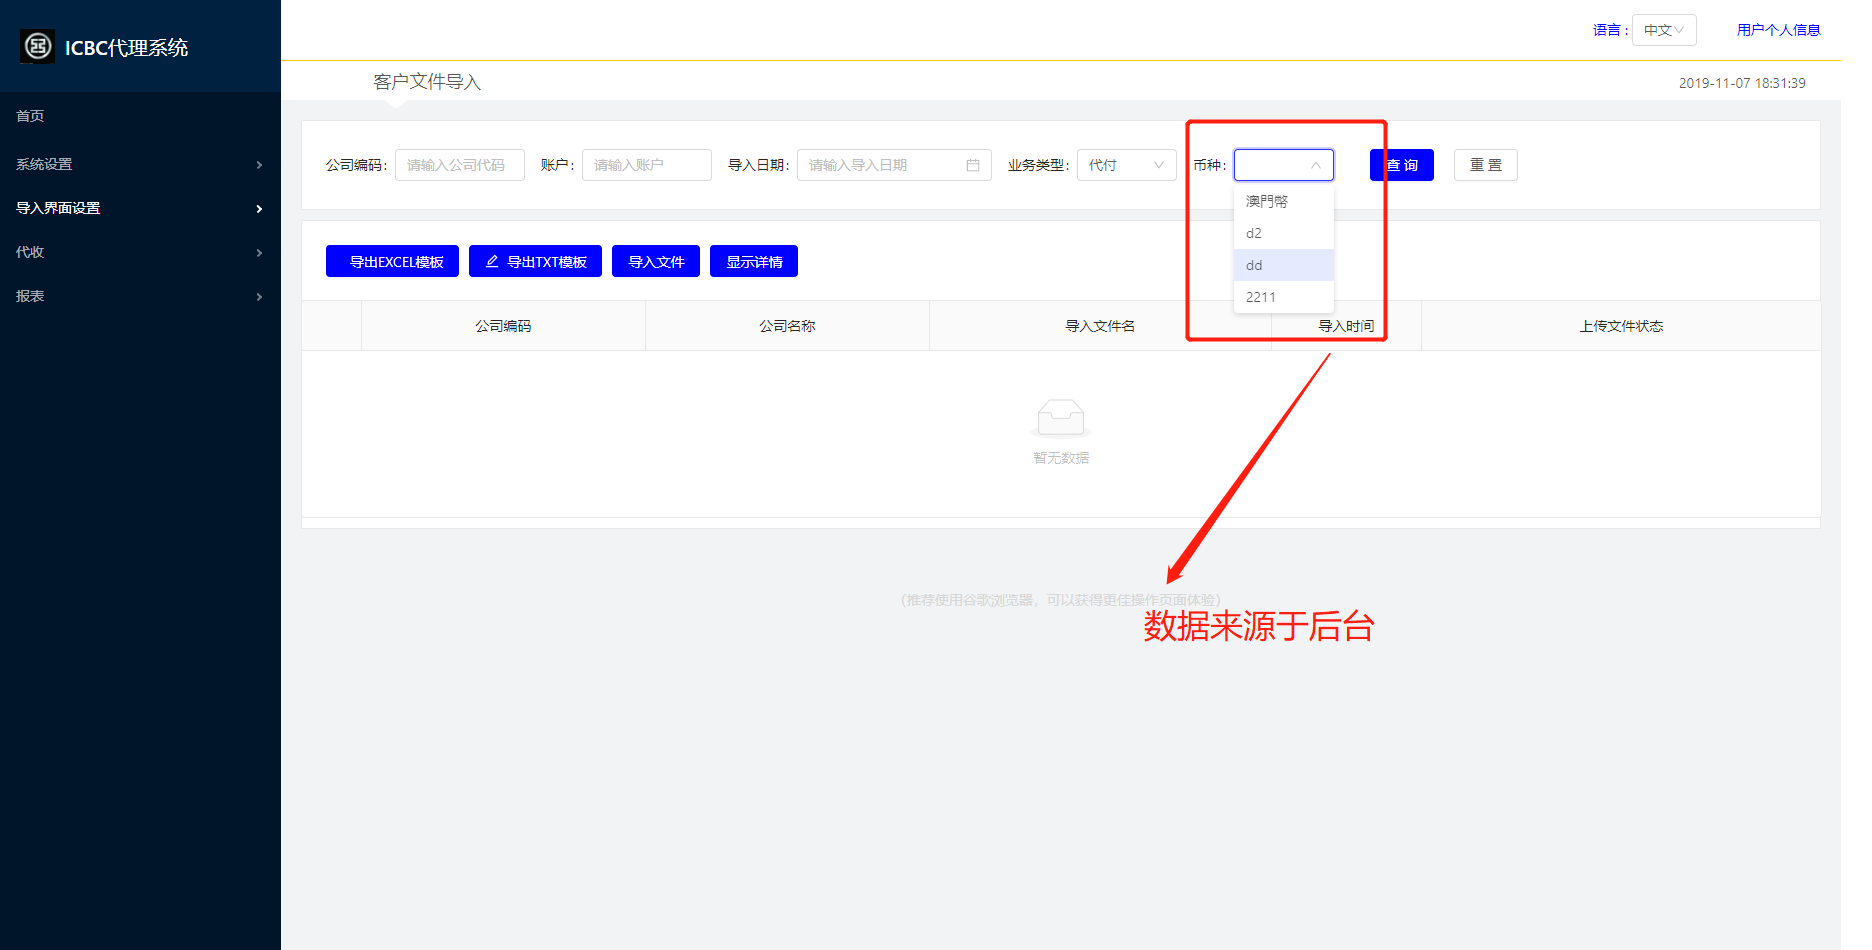
Task: Click 导入文件名 column header
Action: coord(1100,326)
